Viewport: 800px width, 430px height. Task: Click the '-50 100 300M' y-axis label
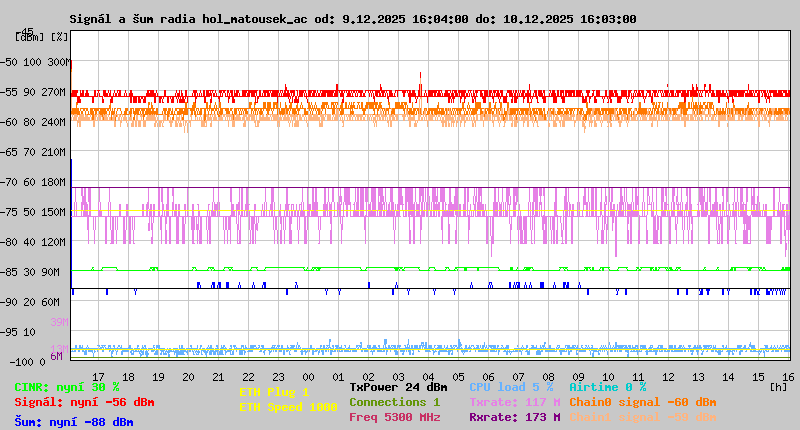click(35, 62)
